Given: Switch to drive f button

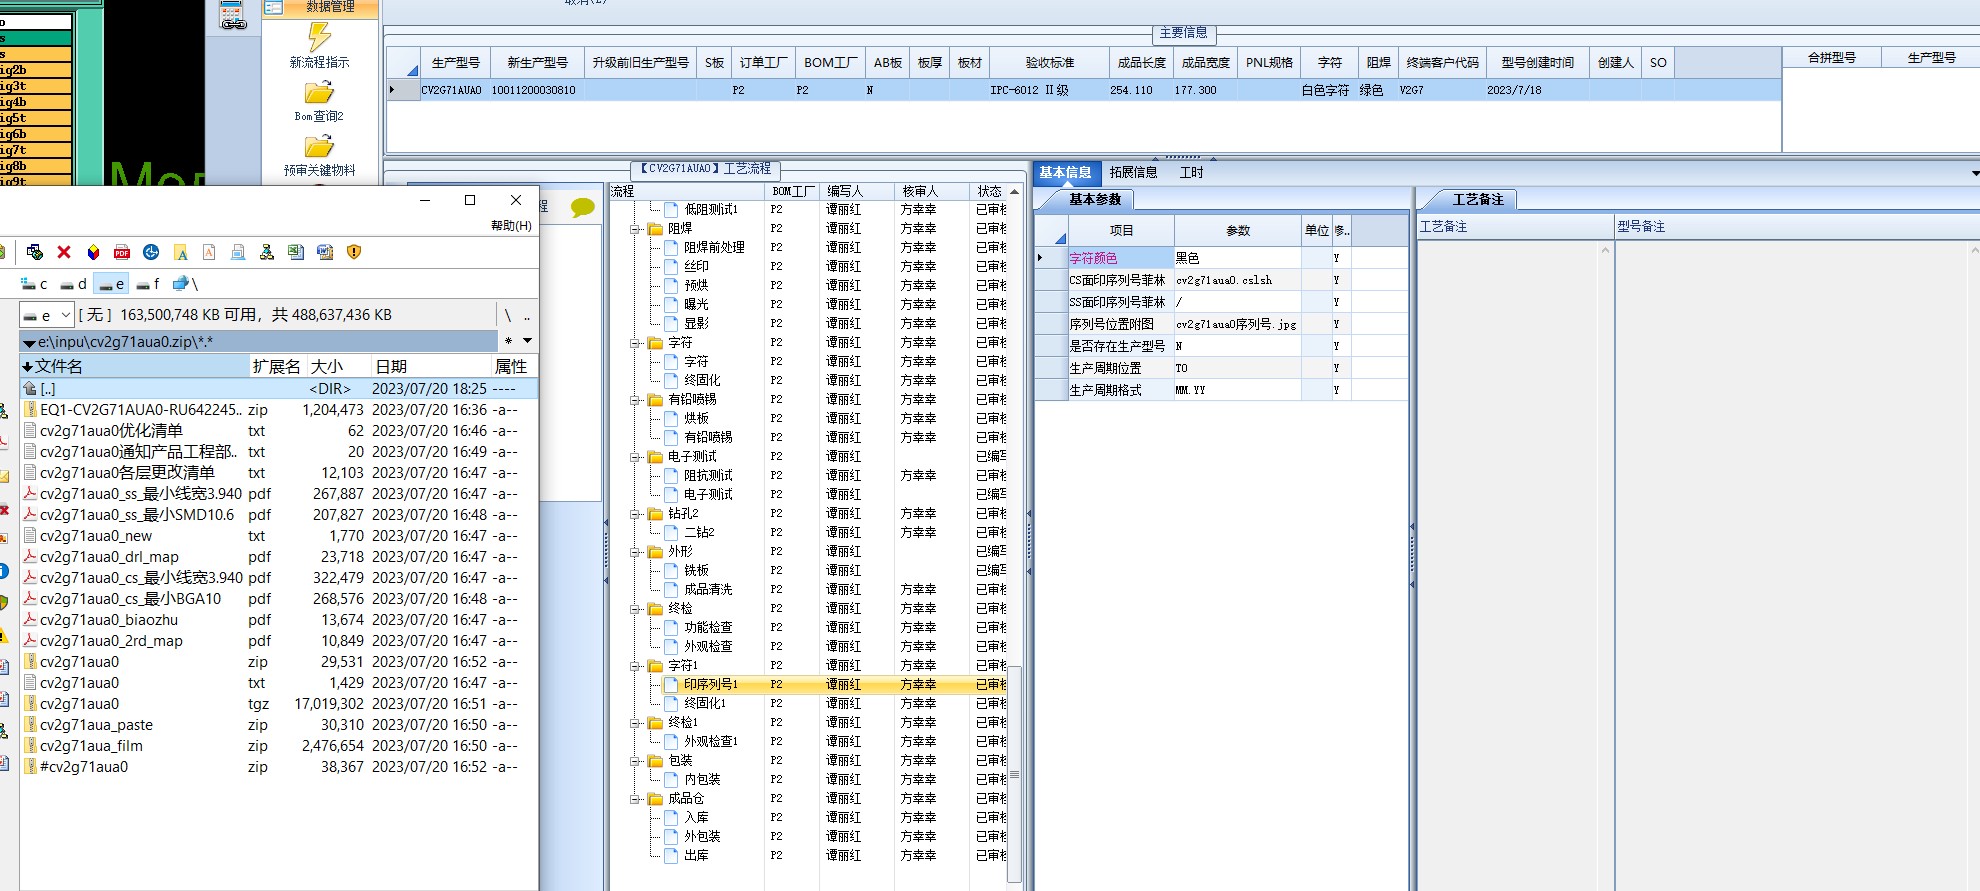Looking at the screenshot, I should click(148, 284).
